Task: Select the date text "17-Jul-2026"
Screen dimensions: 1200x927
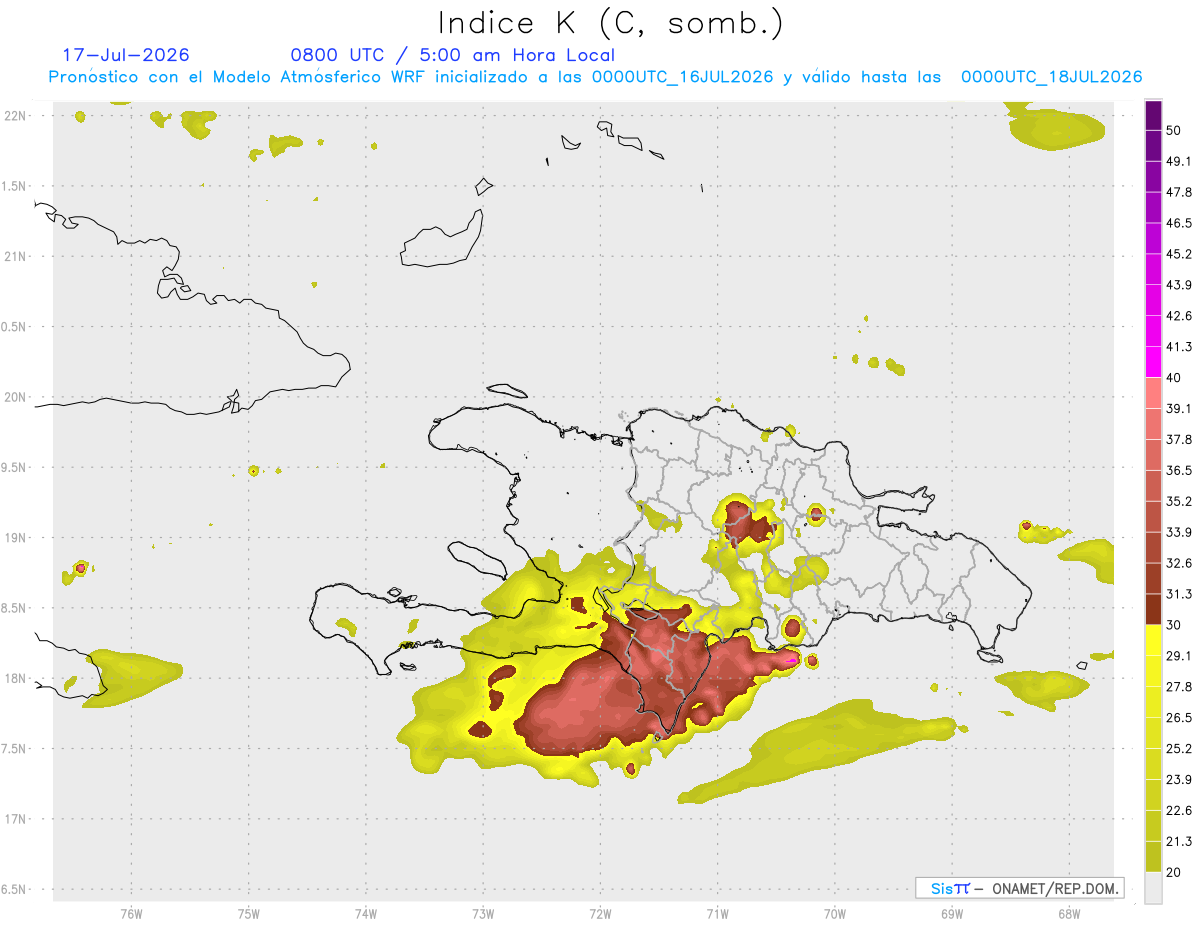Action: click(126, 55)
